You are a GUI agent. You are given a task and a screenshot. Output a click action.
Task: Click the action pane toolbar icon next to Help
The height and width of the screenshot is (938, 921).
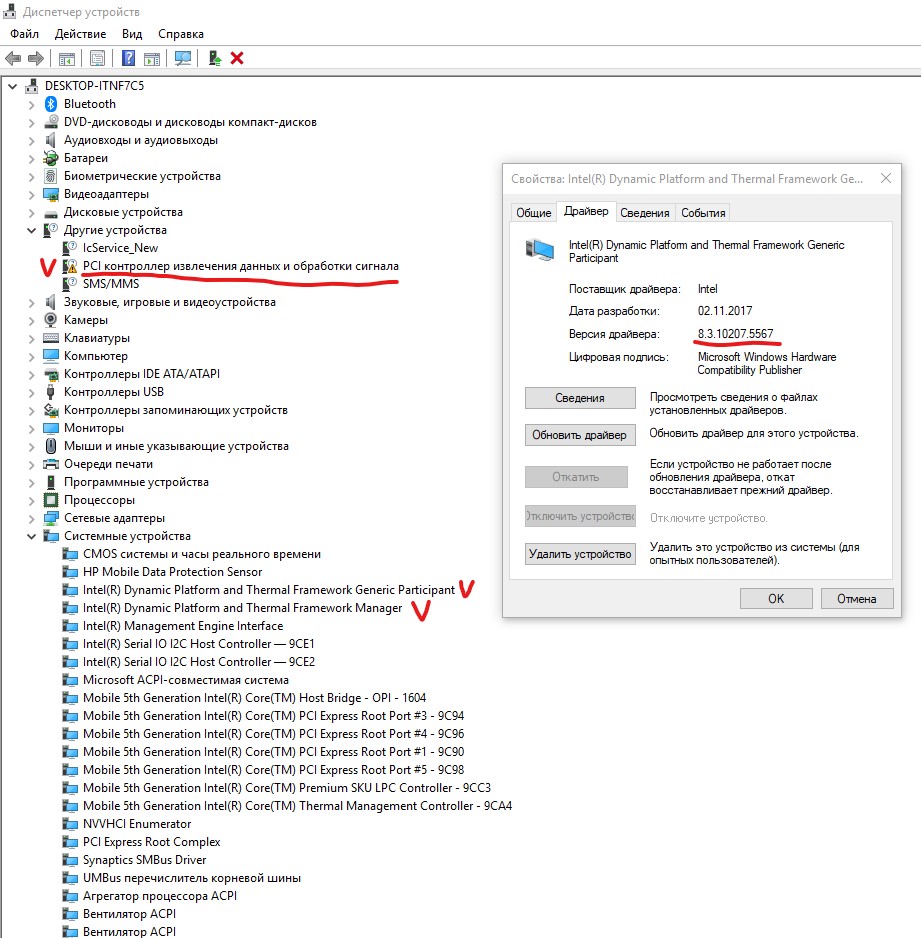153,59
